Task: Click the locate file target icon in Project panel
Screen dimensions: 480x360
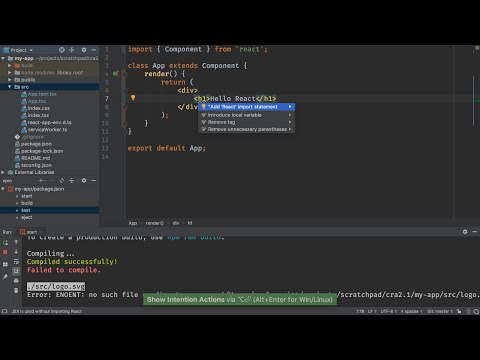Action: click(x=62, y=50)
